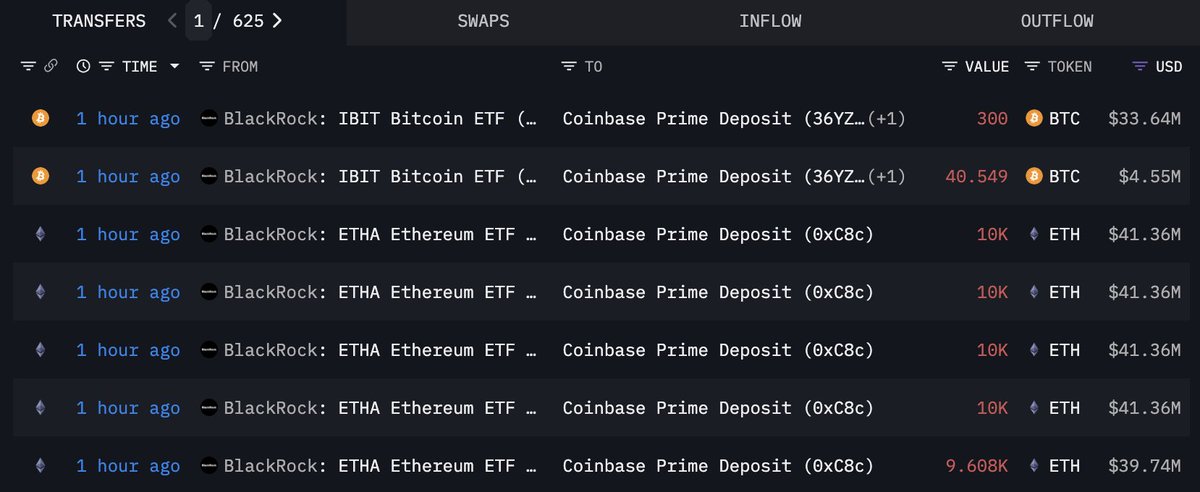This screenshot has height=492, width=1200.
Task: Expand the (+1) addresses in the $33.64M row
Action: pos(886,119)
